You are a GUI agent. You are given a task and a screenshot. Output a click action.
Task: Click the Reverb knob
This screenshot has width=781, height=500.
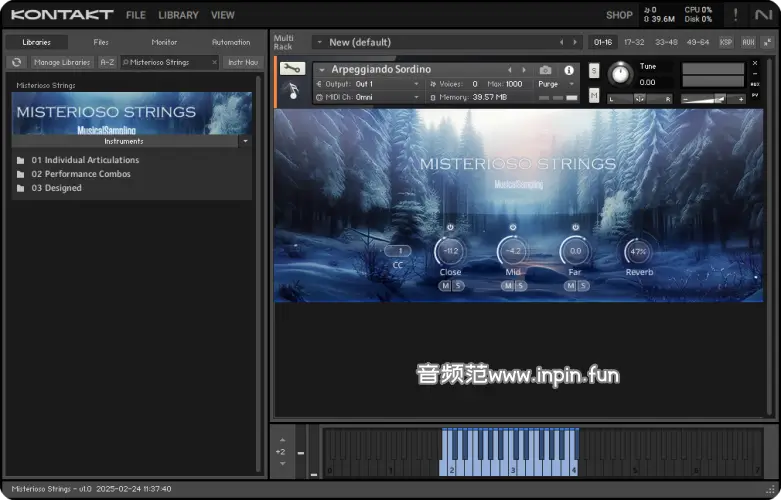pyautogui.click(x=639, y=251)
